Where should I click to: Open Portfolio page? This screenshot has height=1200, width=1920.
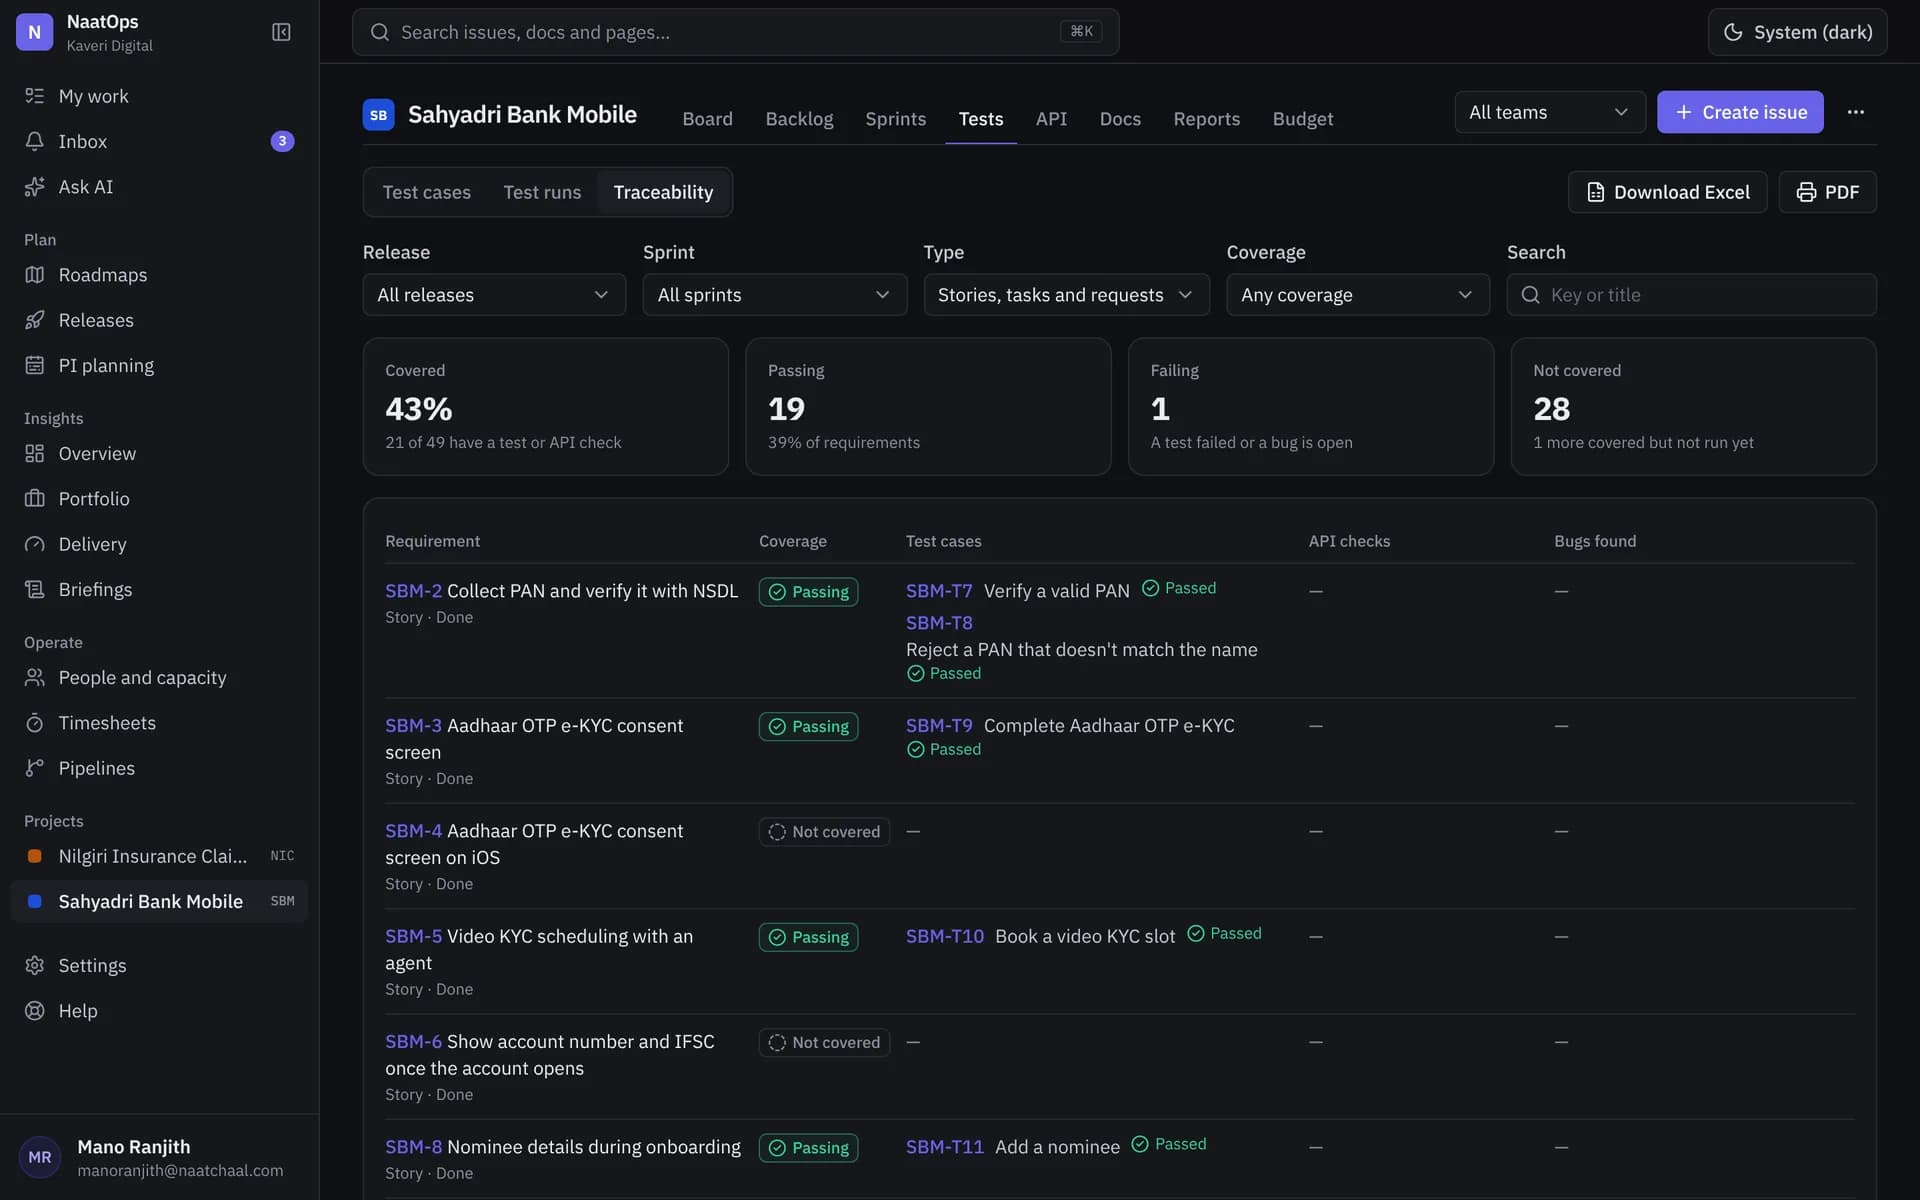[x=160, y=498]
